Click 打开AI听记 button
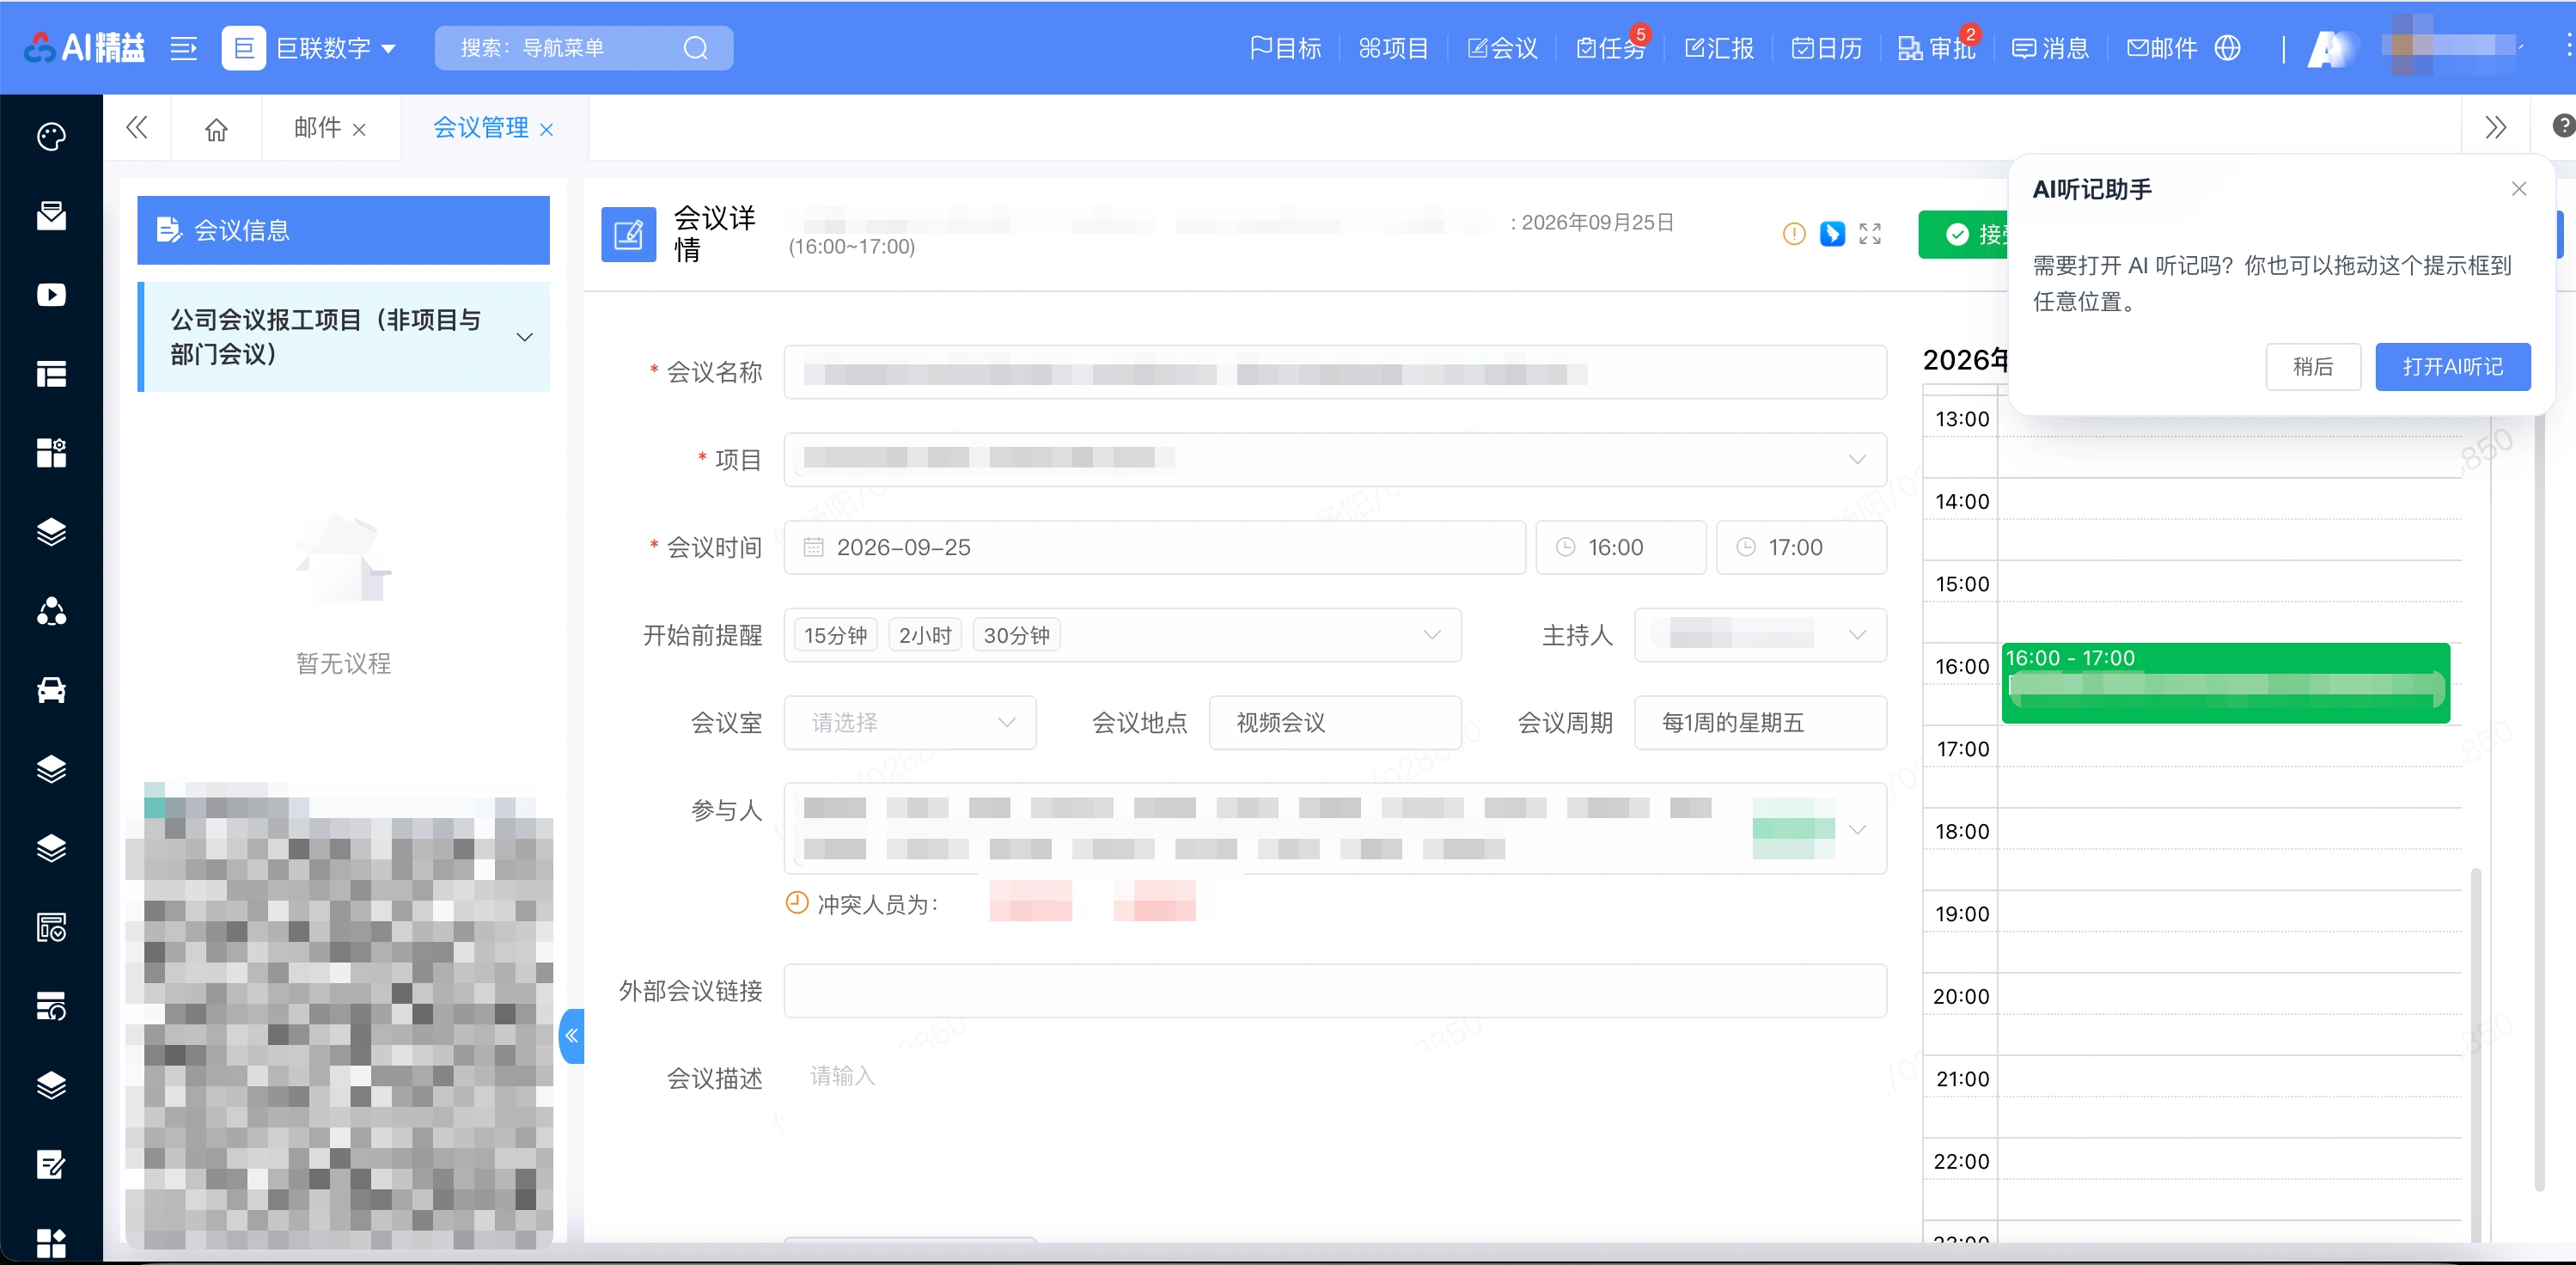 (2453, 367)
